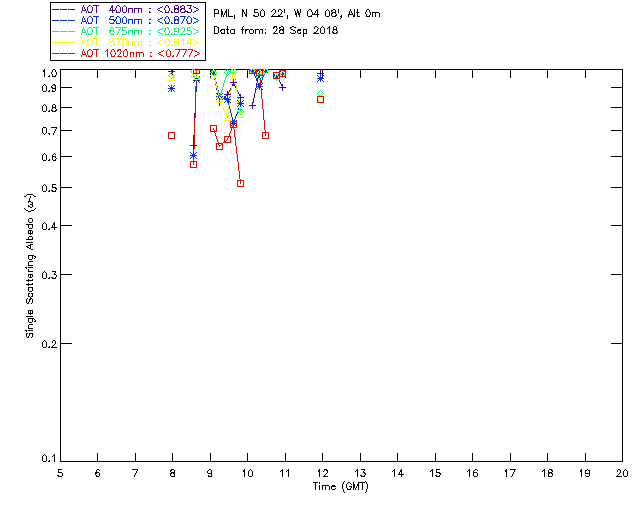
Task: Click the x-axis tick label 14
Action: [398, 473]
